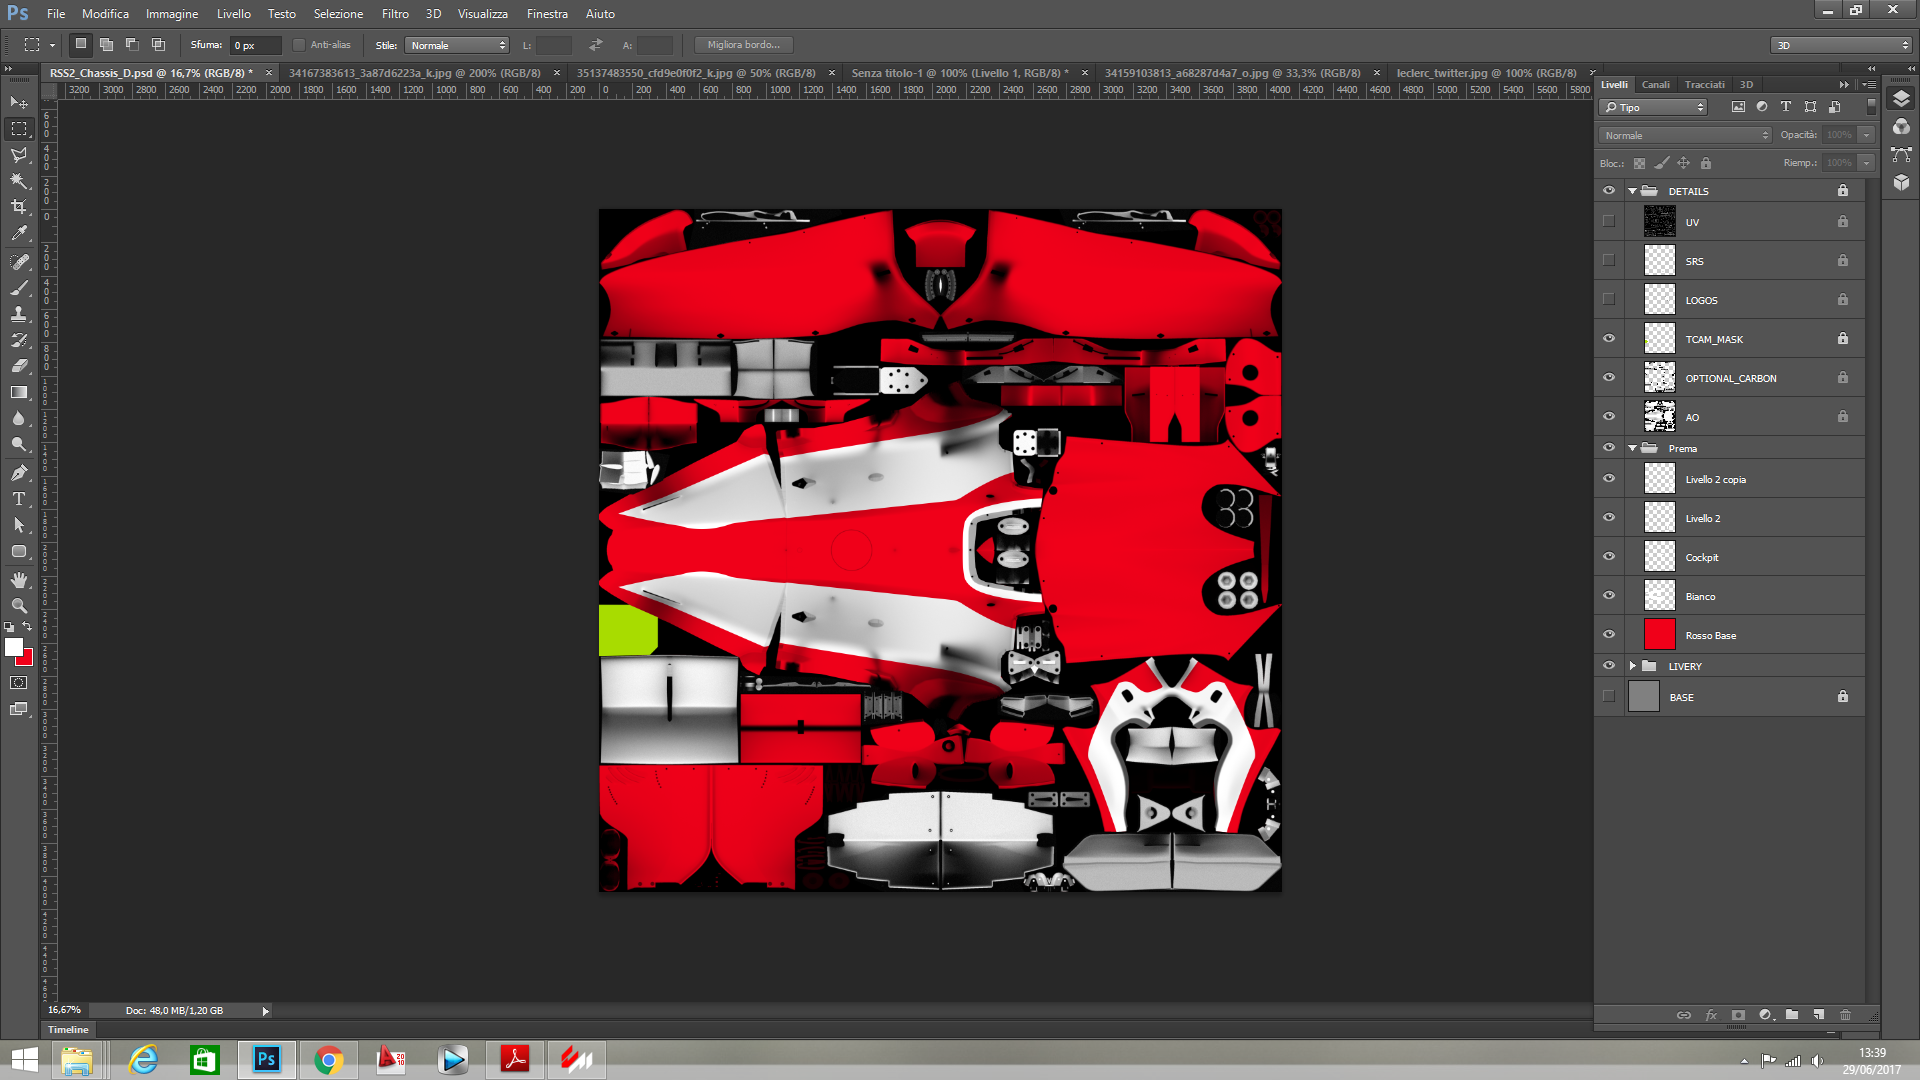This screenshot has height=1080, width=1920.
Task: Select the Move tool
Action: [x=19, y=103]
